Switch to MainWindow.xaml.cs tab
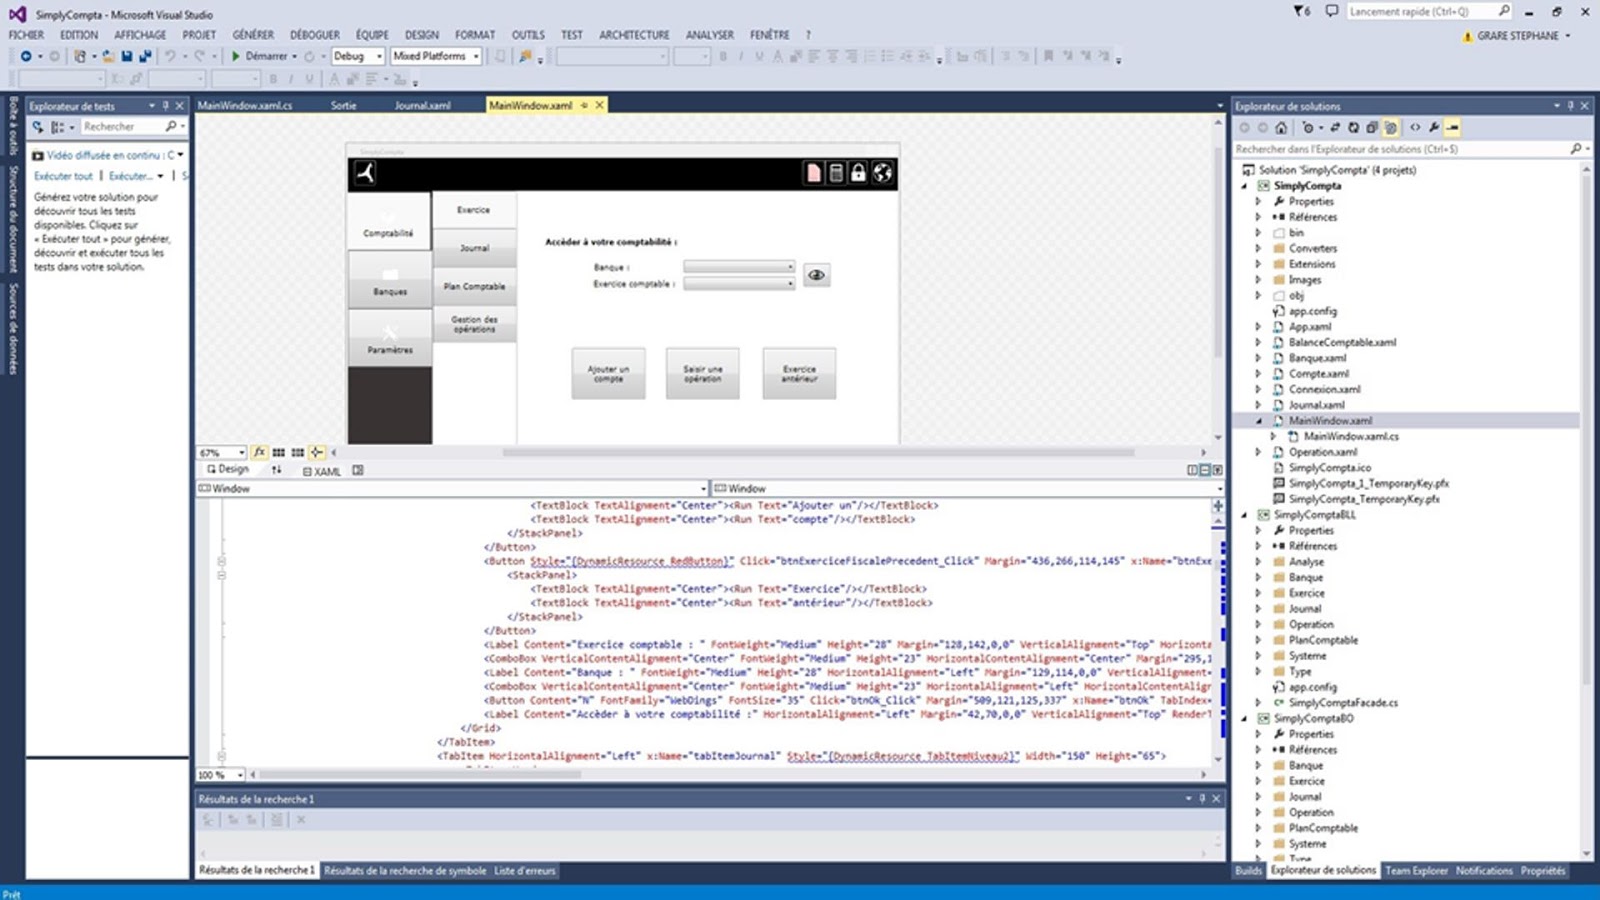The height and width of the screenshot is (900, 1600). pyautogui.click(x=245, y=105)
